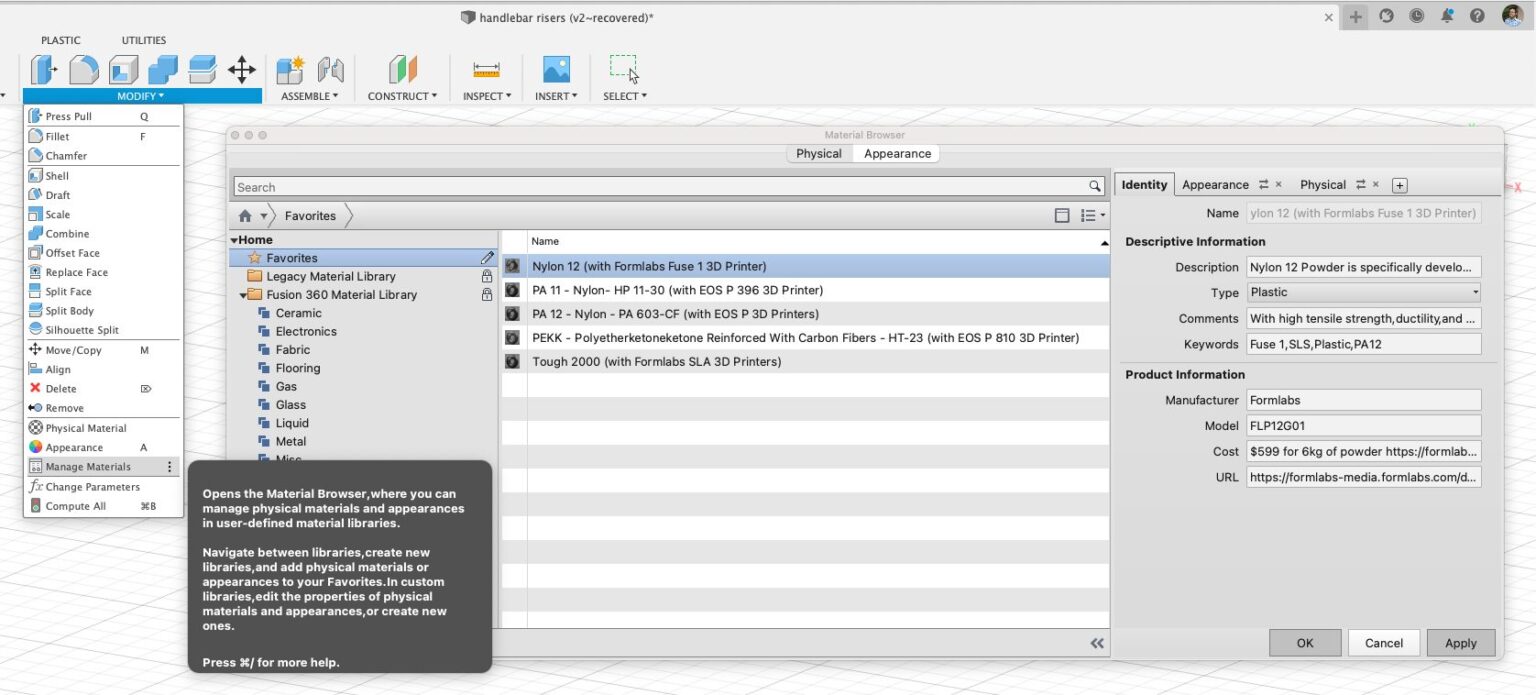Click the pencil icon beside Favorites
The image size is (1536, 695).
tap(487, 257)
